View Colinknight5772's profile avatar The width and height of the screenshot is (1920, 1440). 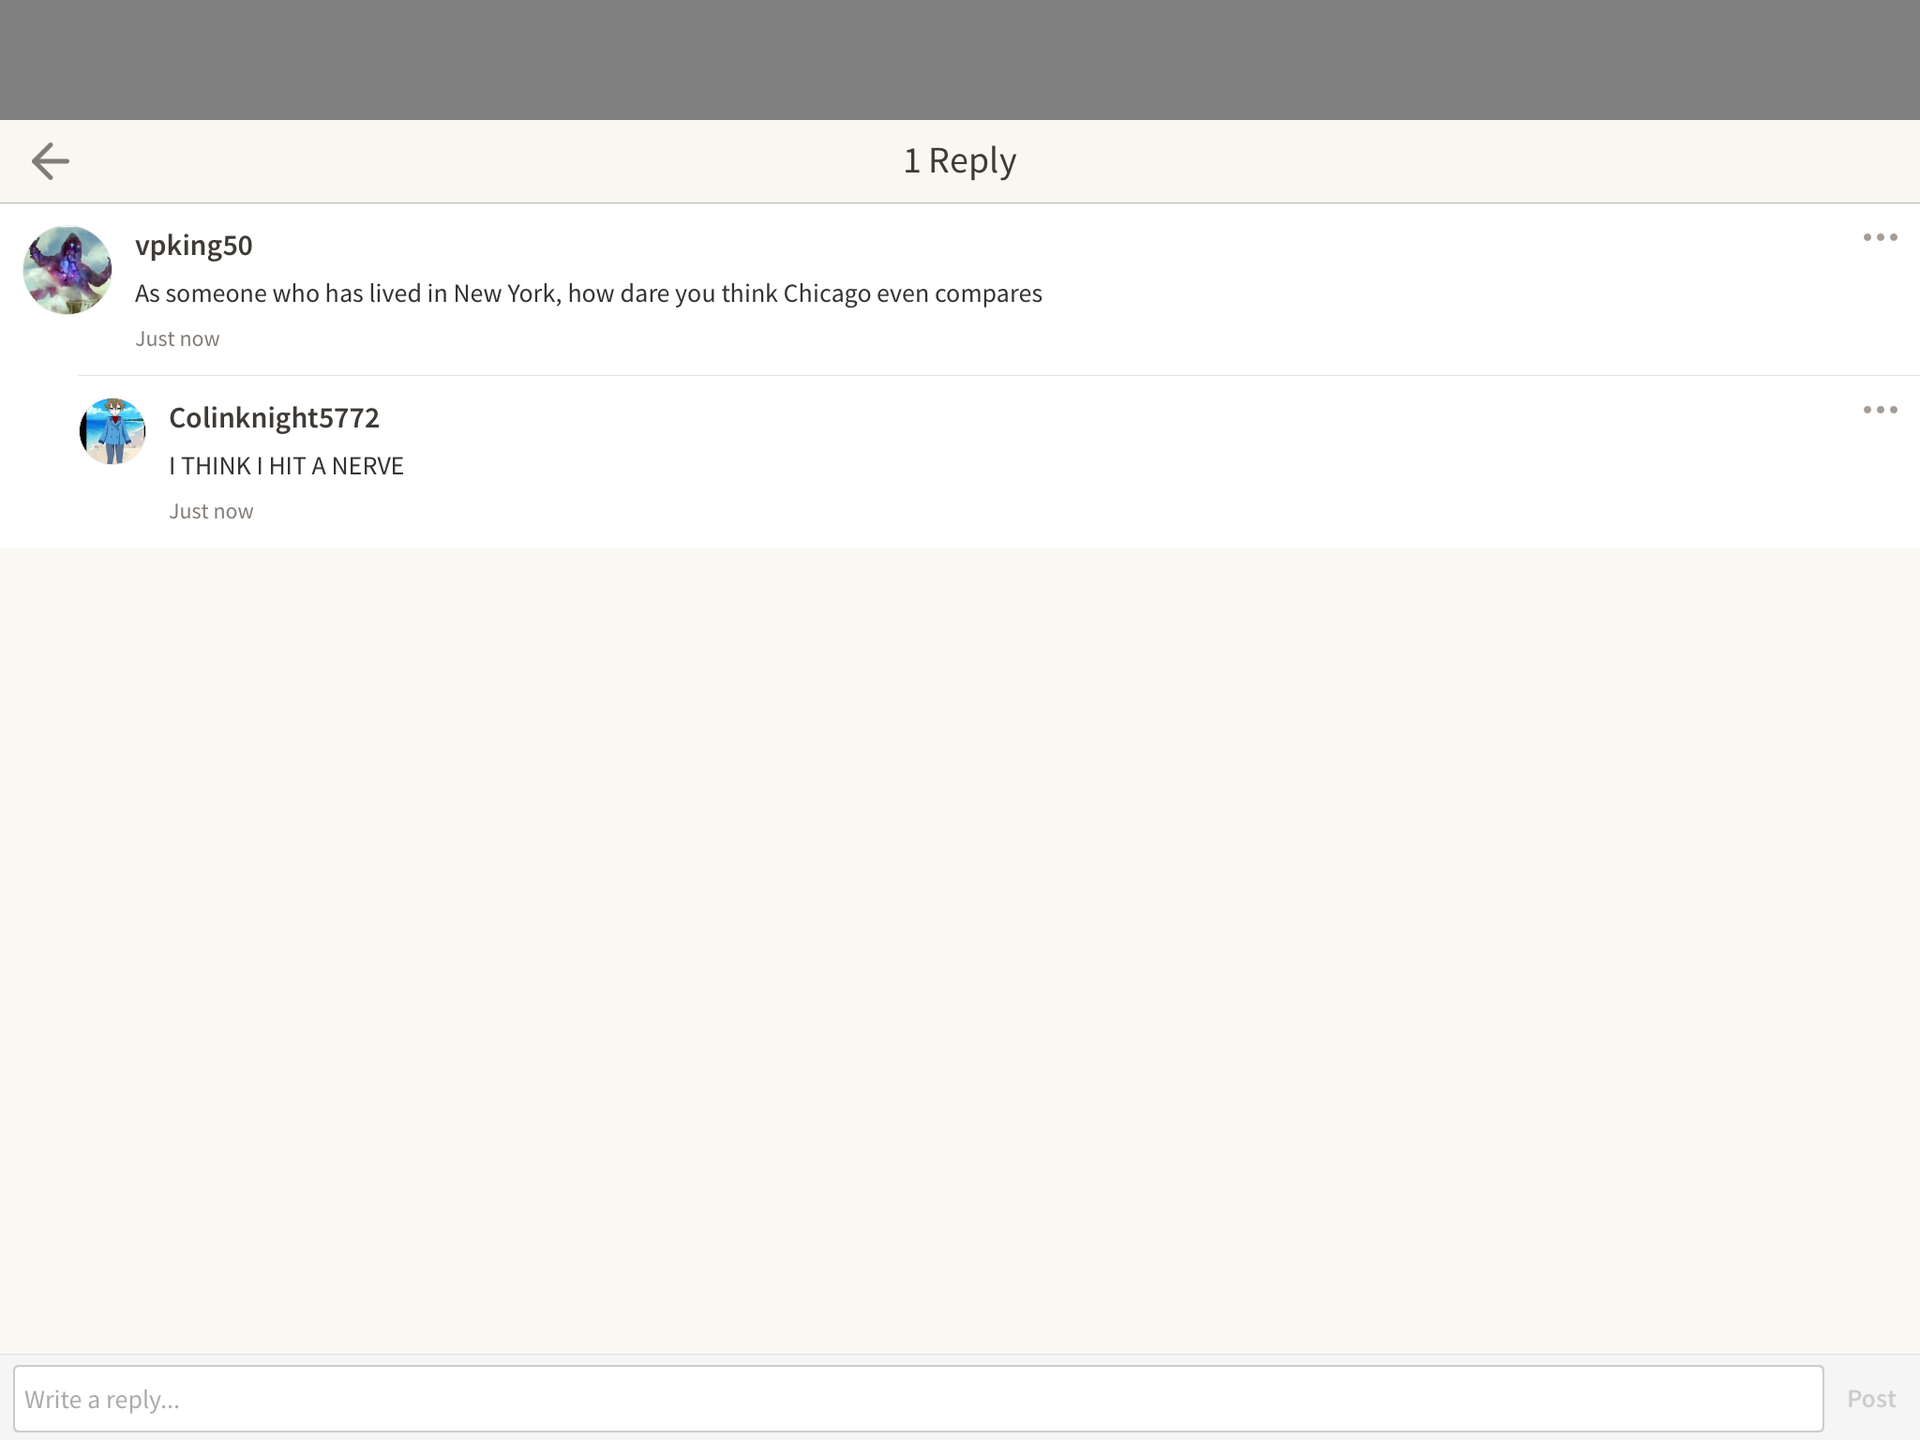113,431
